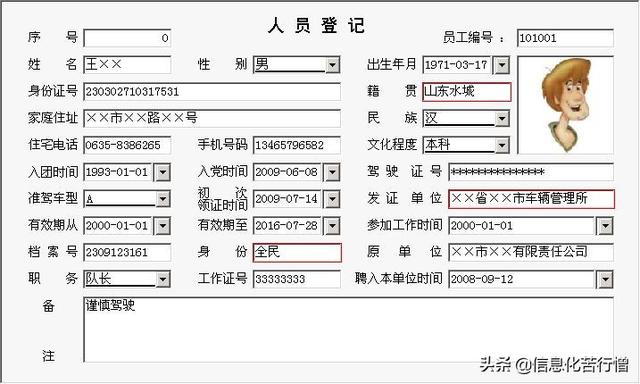Open the 入团时间 date picker arrow
Viewport: 640px width, 384px height.
162,172
